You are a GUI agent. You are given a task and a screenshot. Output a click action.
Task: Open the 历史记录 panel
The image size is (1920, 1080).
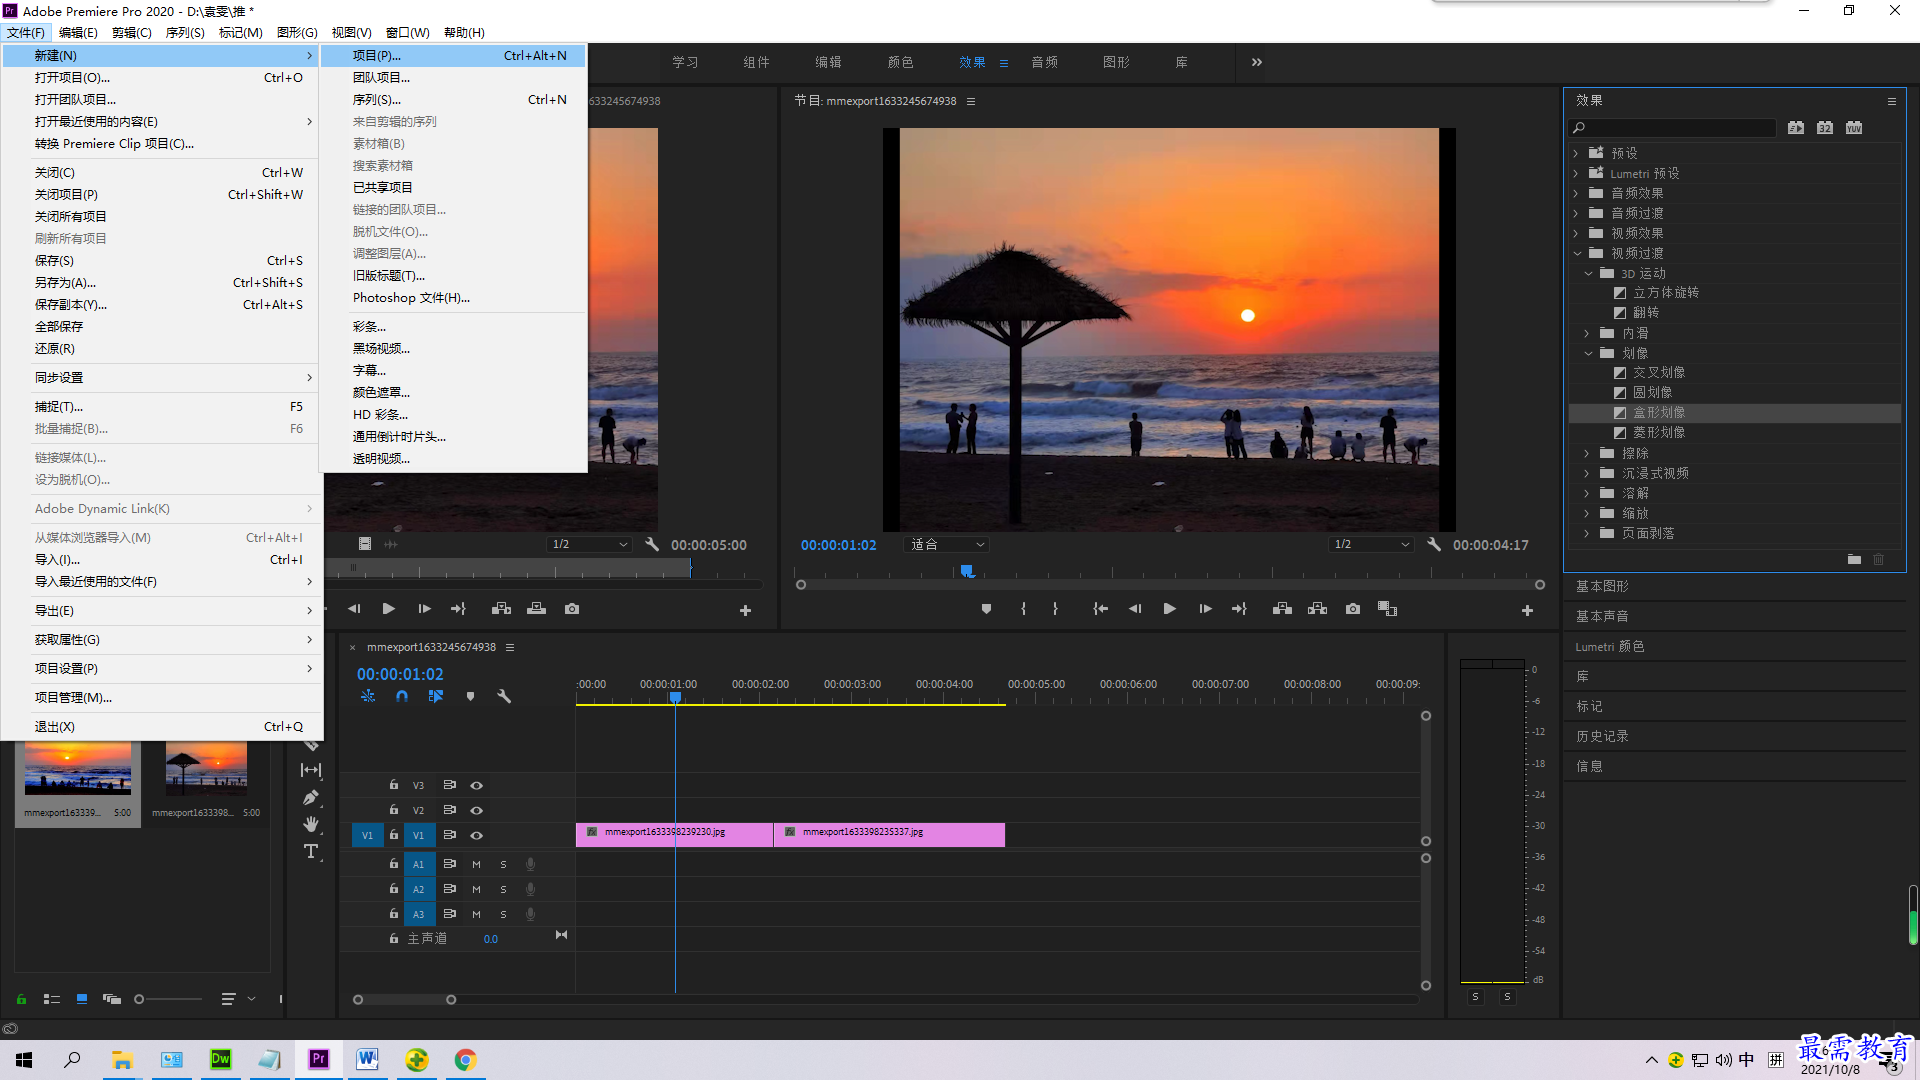click(x=1602, y=737)
